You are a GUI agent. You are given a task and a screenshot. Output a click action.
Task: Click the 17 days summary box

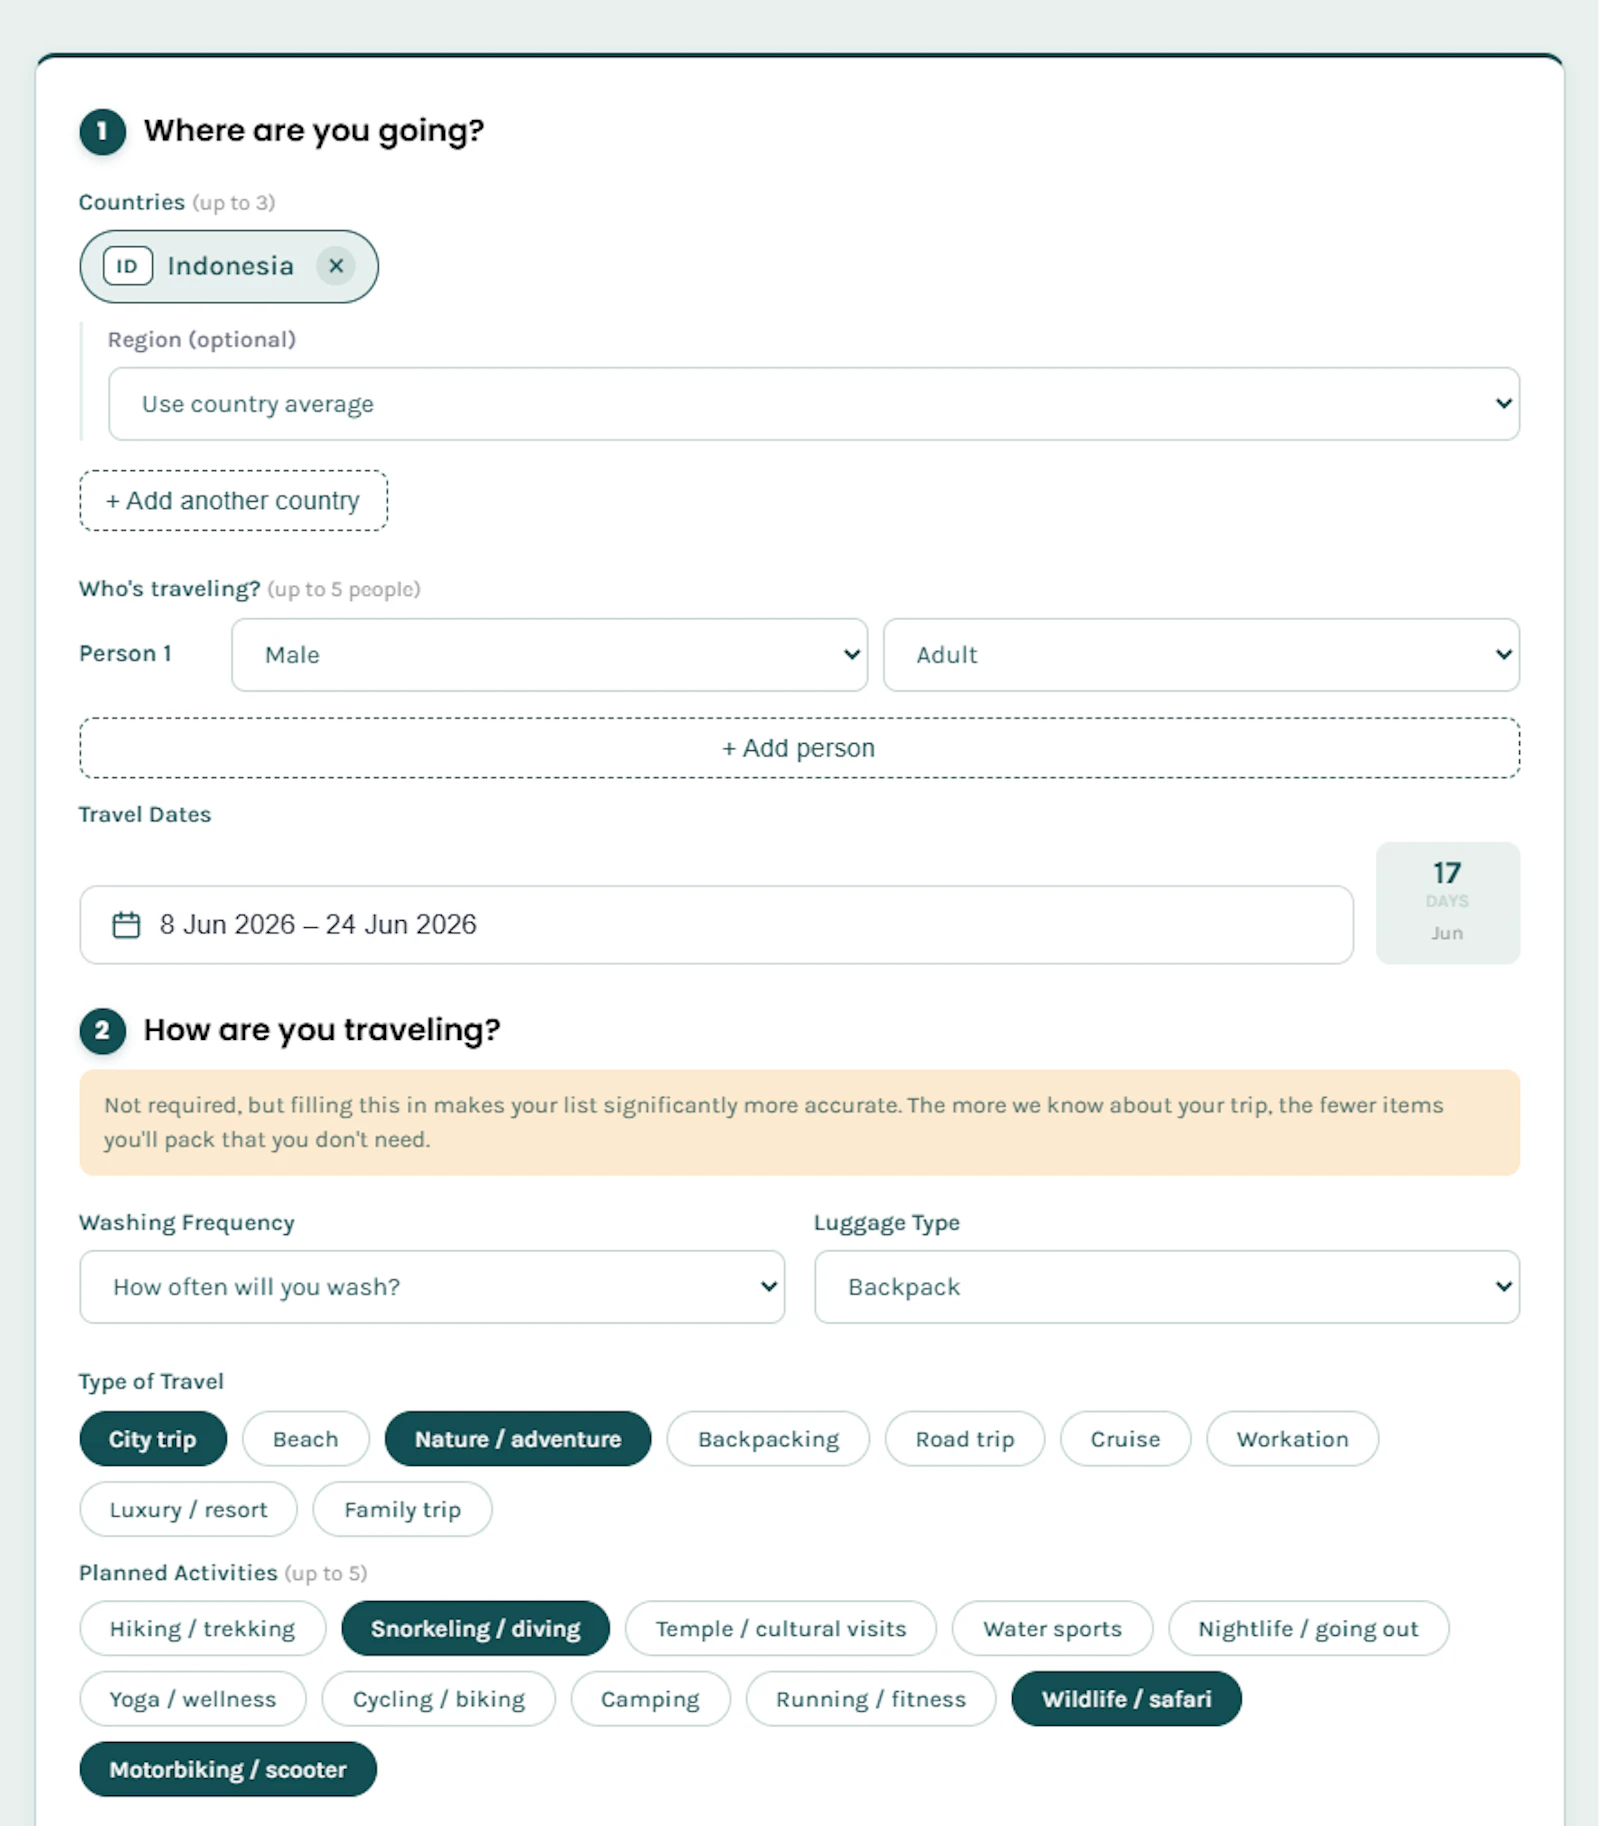[1447, 903]
